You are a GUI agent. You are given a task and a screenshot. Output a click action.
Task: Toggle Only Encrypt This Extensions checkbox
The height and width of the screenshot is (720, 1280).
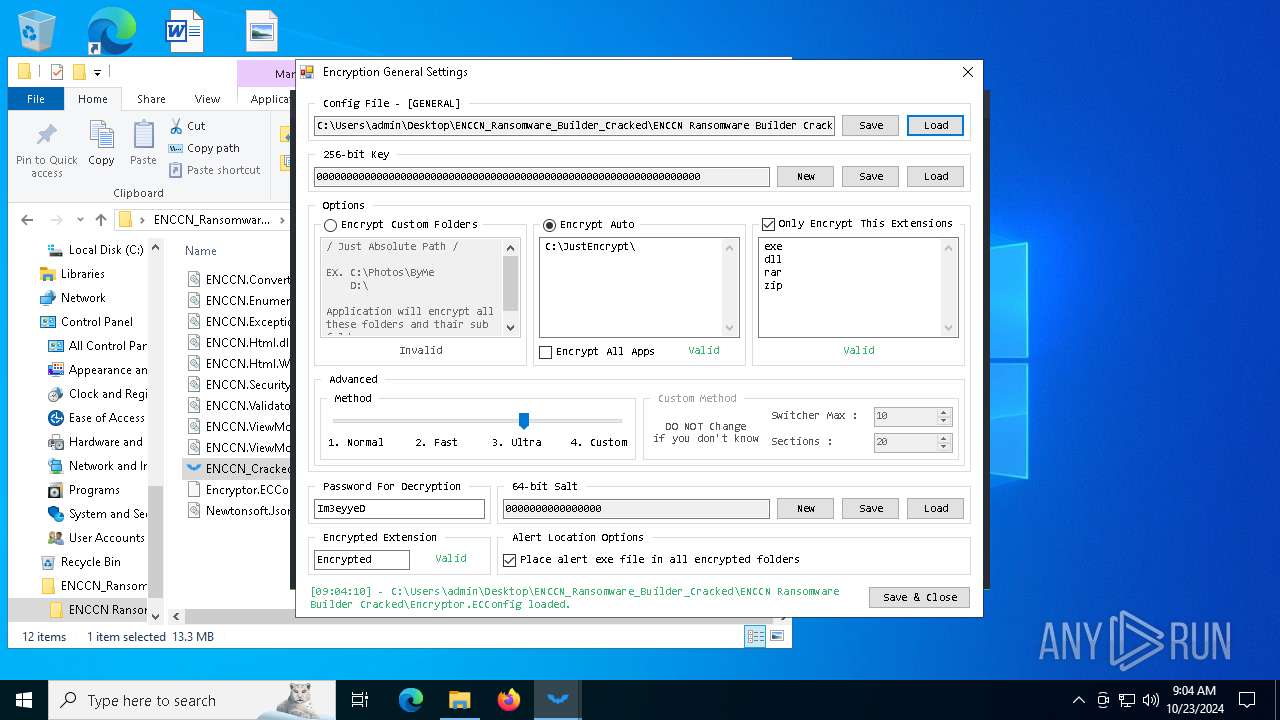768,224
